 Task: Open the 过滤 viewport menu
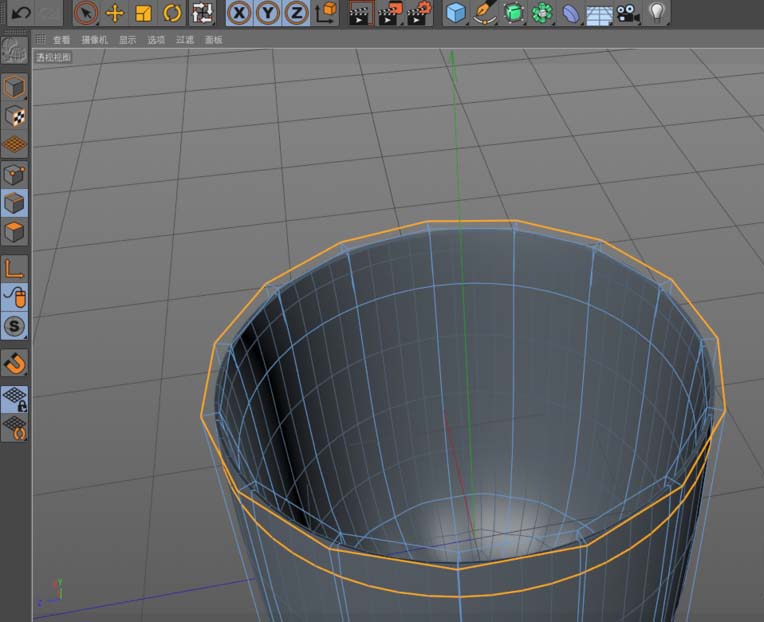coord(185,40)
